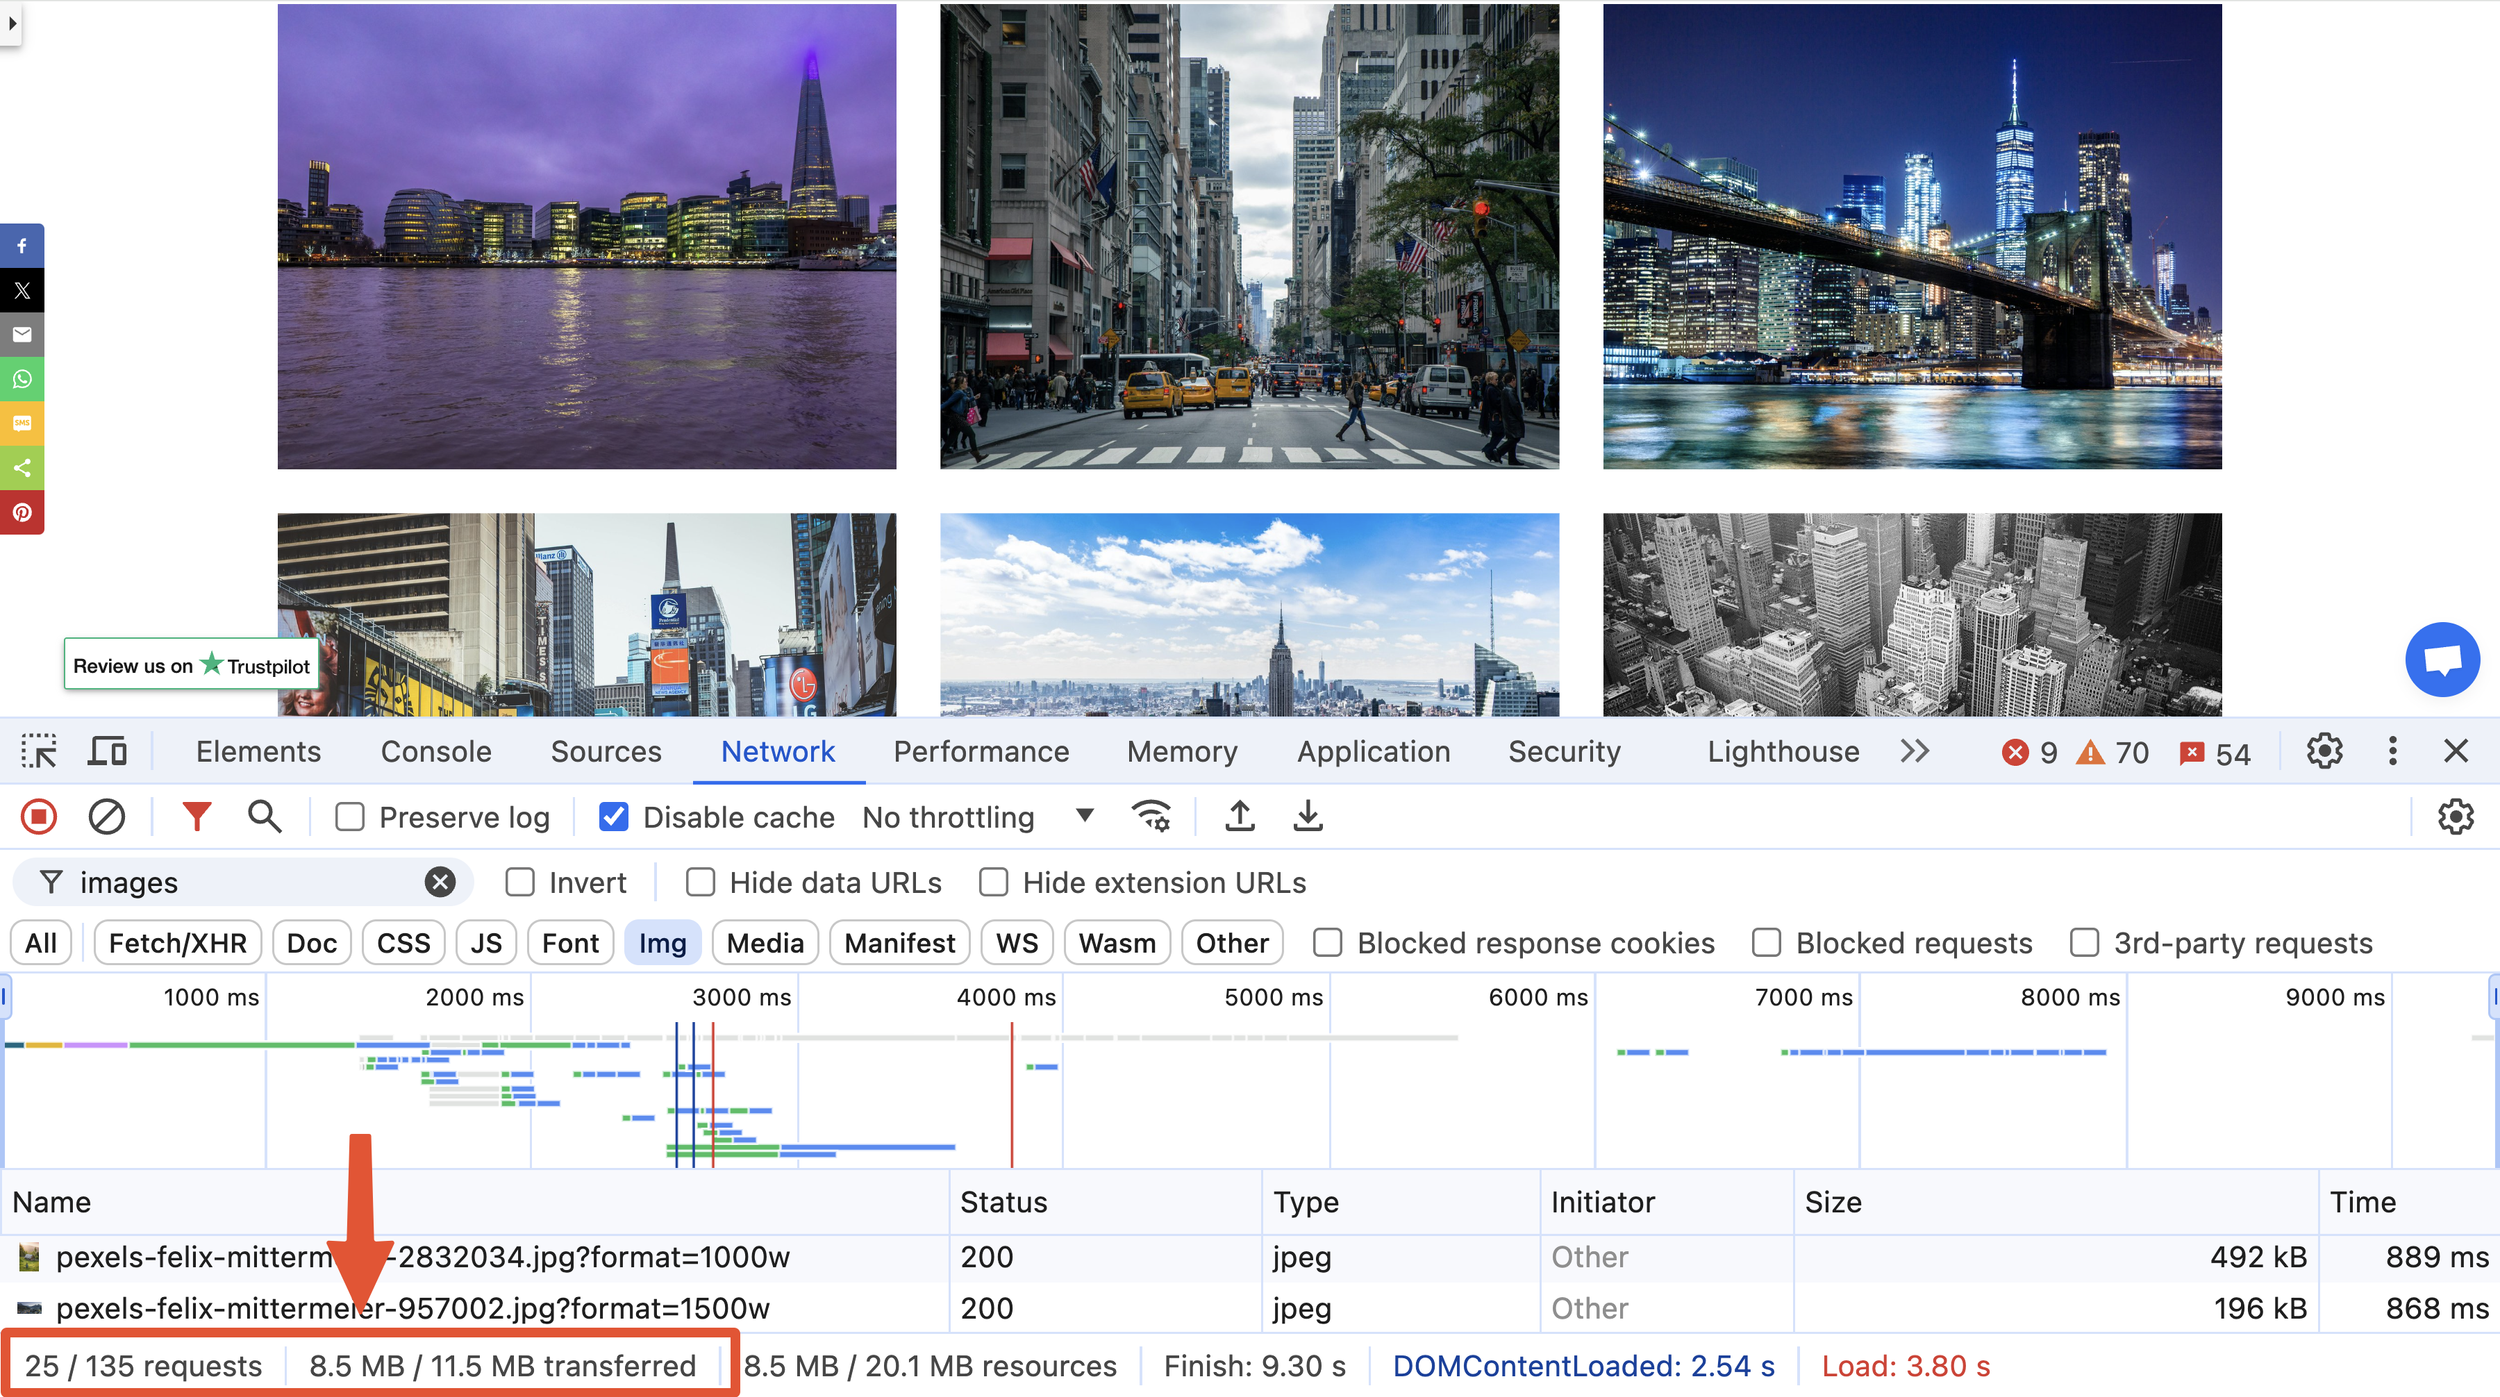Uncheck Disable cache checkbox

pos(613,817)
